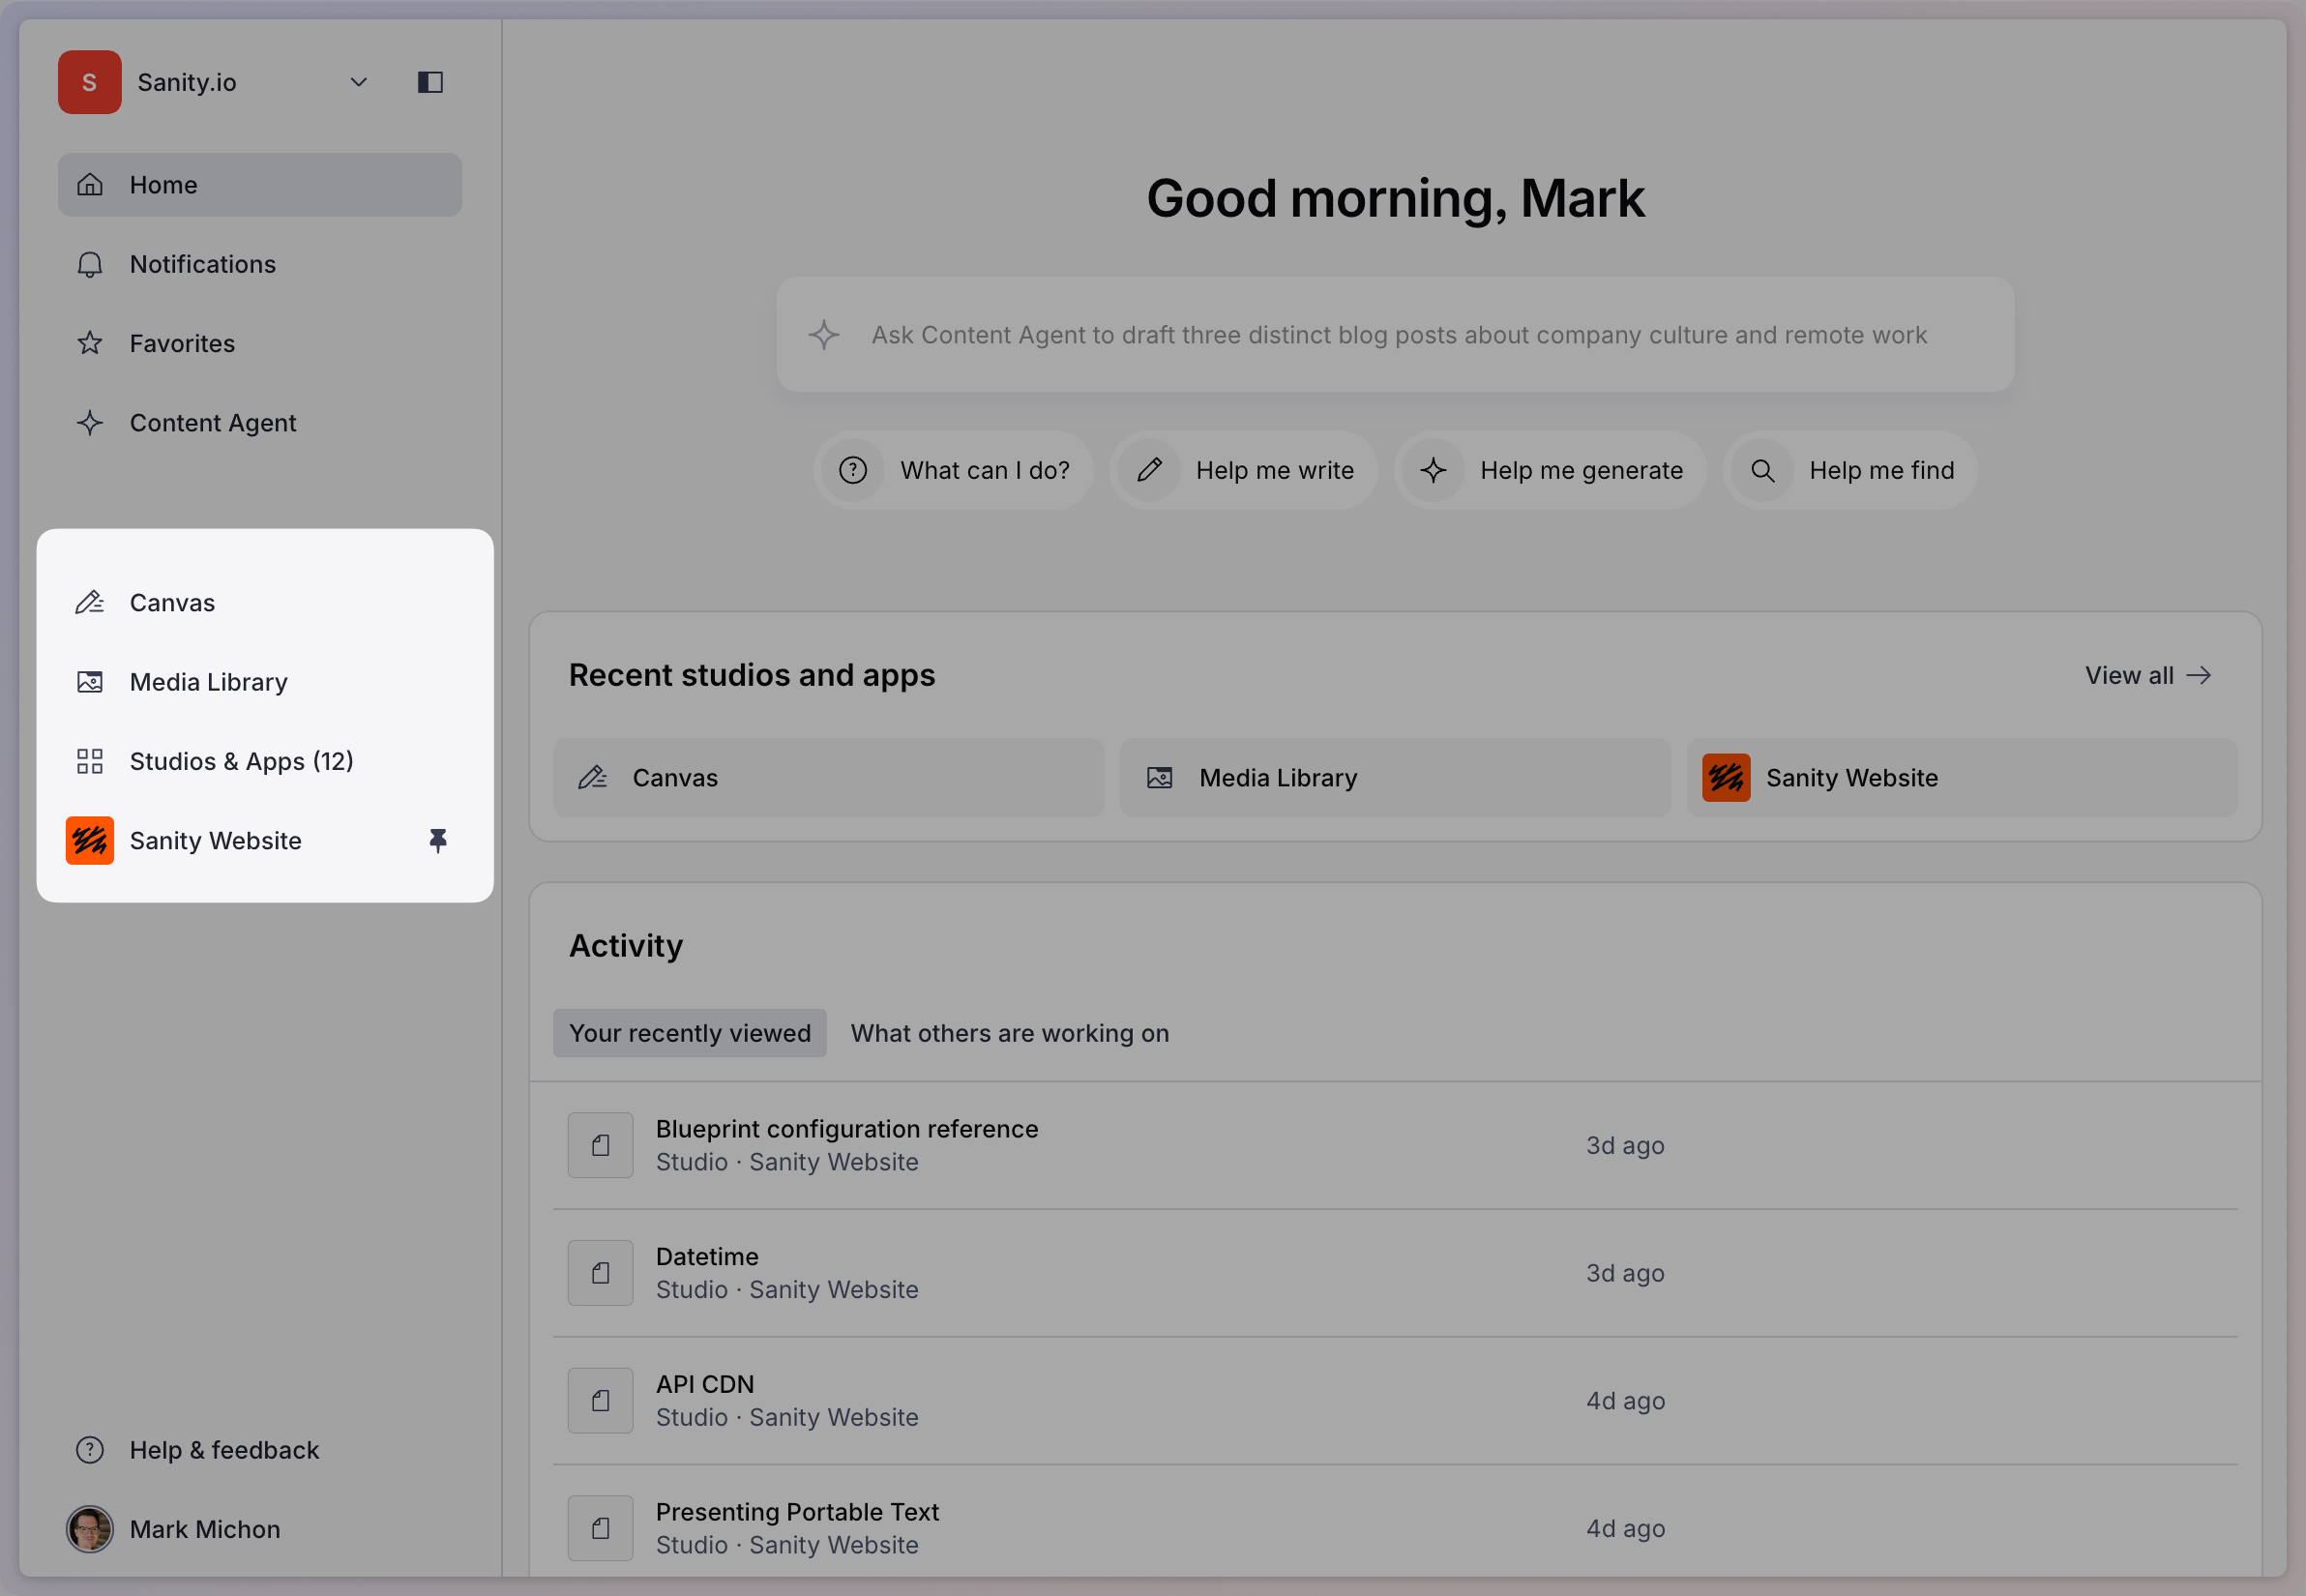Click '4d ago' on the API CDN row
The height and width of the screenshot is (1596, 2306).
coord(1625,1401)
